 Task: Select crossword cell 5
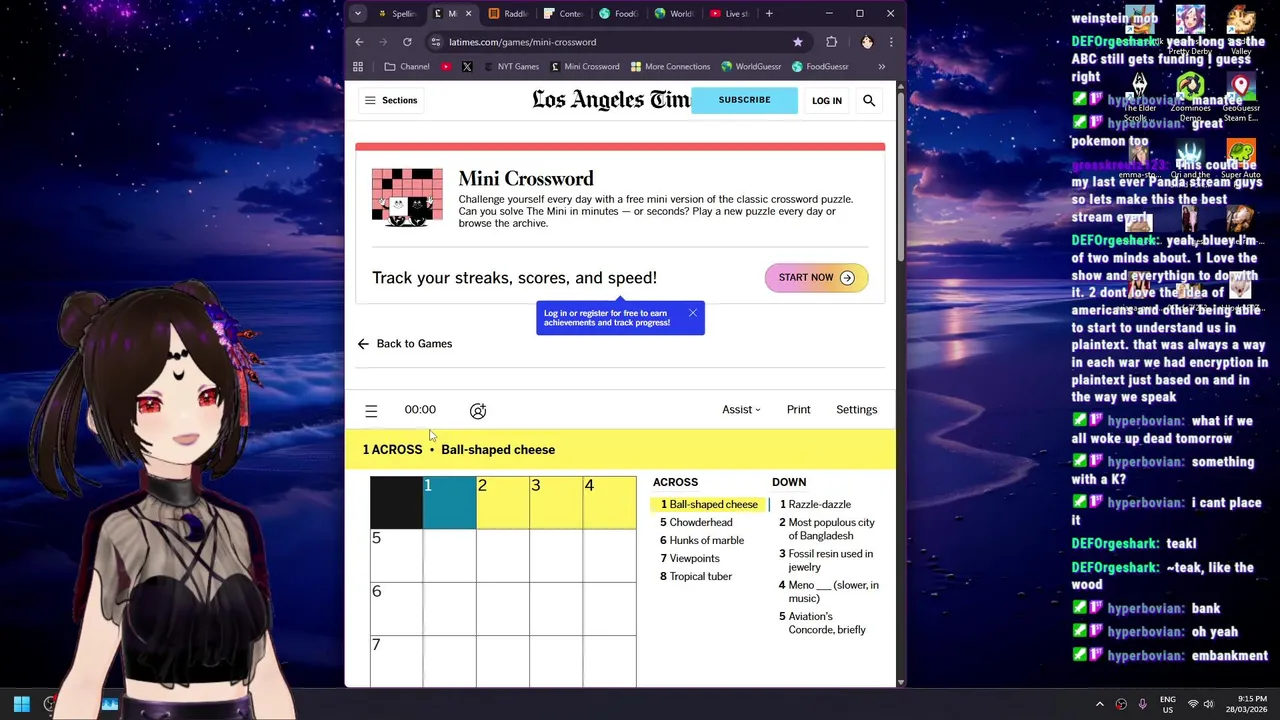point(396,556)
